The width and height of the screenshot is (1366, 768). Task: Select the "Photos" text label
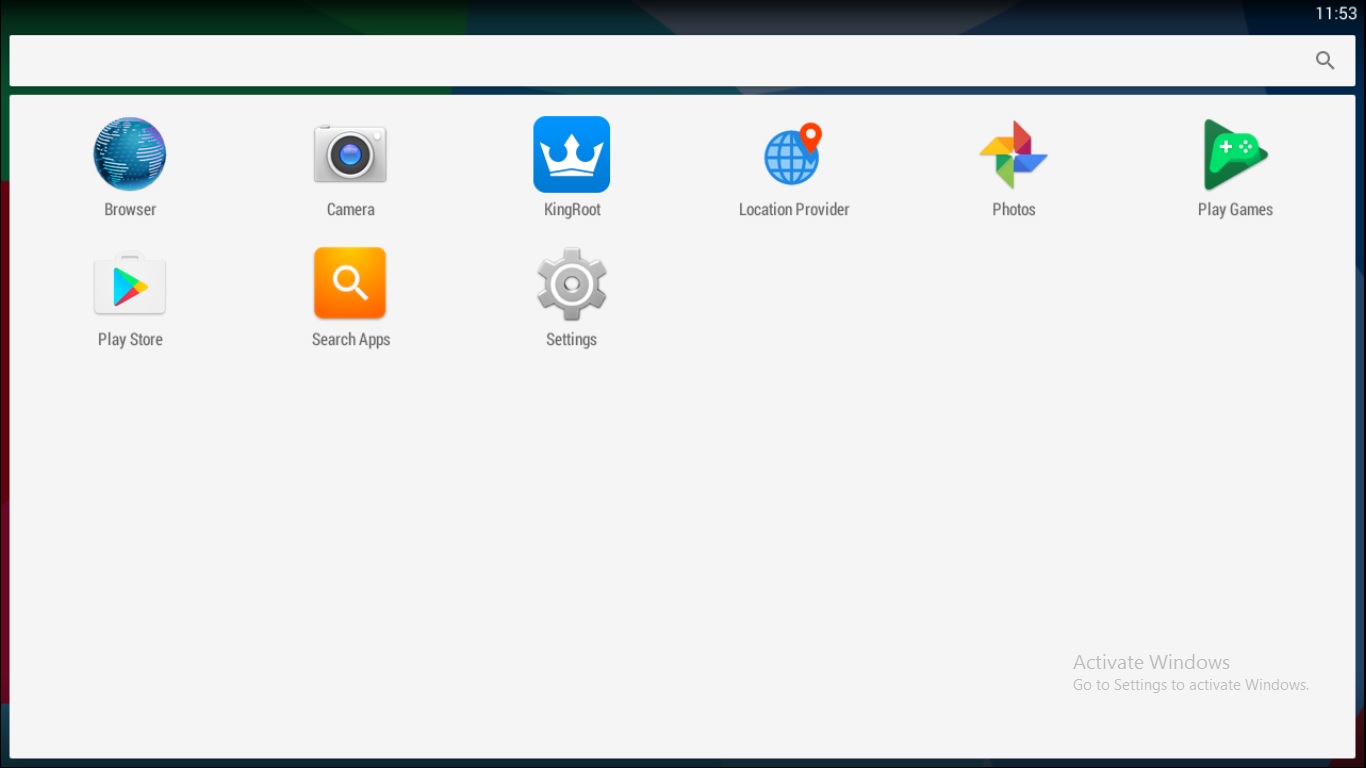pyautogui.click(x=1013, y=210)
